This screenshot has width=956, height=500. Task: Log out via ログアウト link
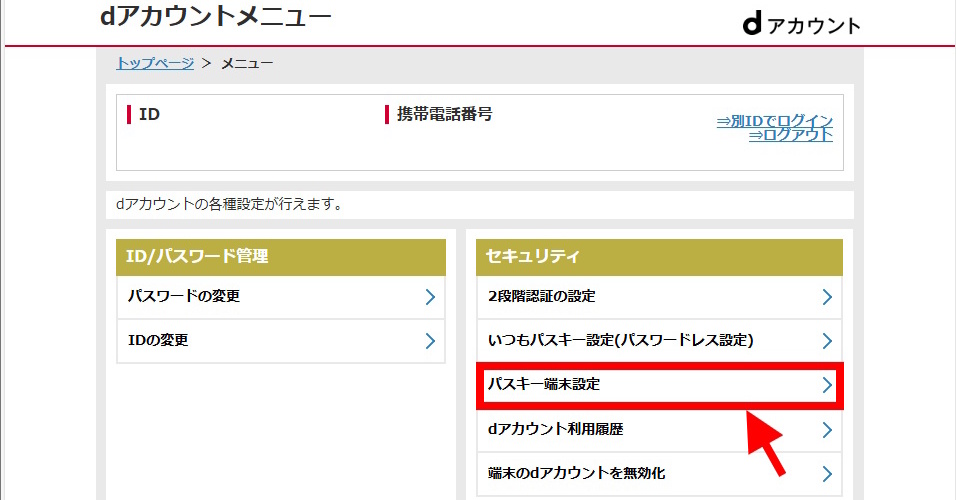(790, 135)
